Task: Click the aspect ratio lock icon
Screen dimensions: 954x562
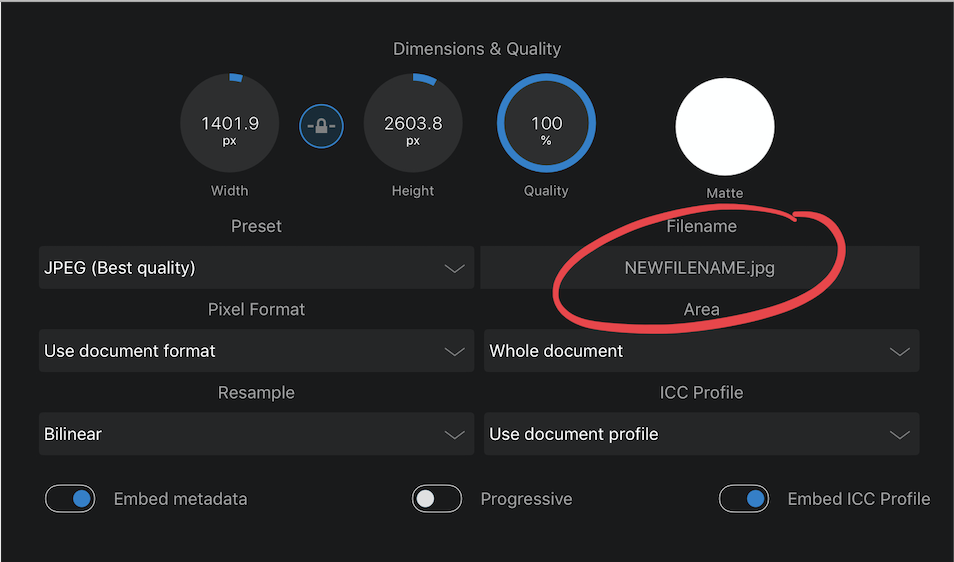Action: point(322,126)
